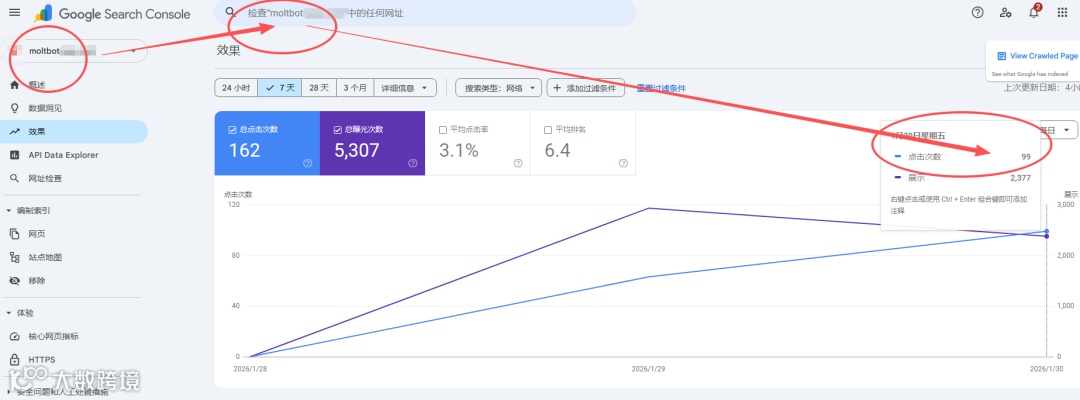The width and height of the screenshot is (1080, 400).
Task: Click the 网页 pages icon
Action: pos(14,234)
